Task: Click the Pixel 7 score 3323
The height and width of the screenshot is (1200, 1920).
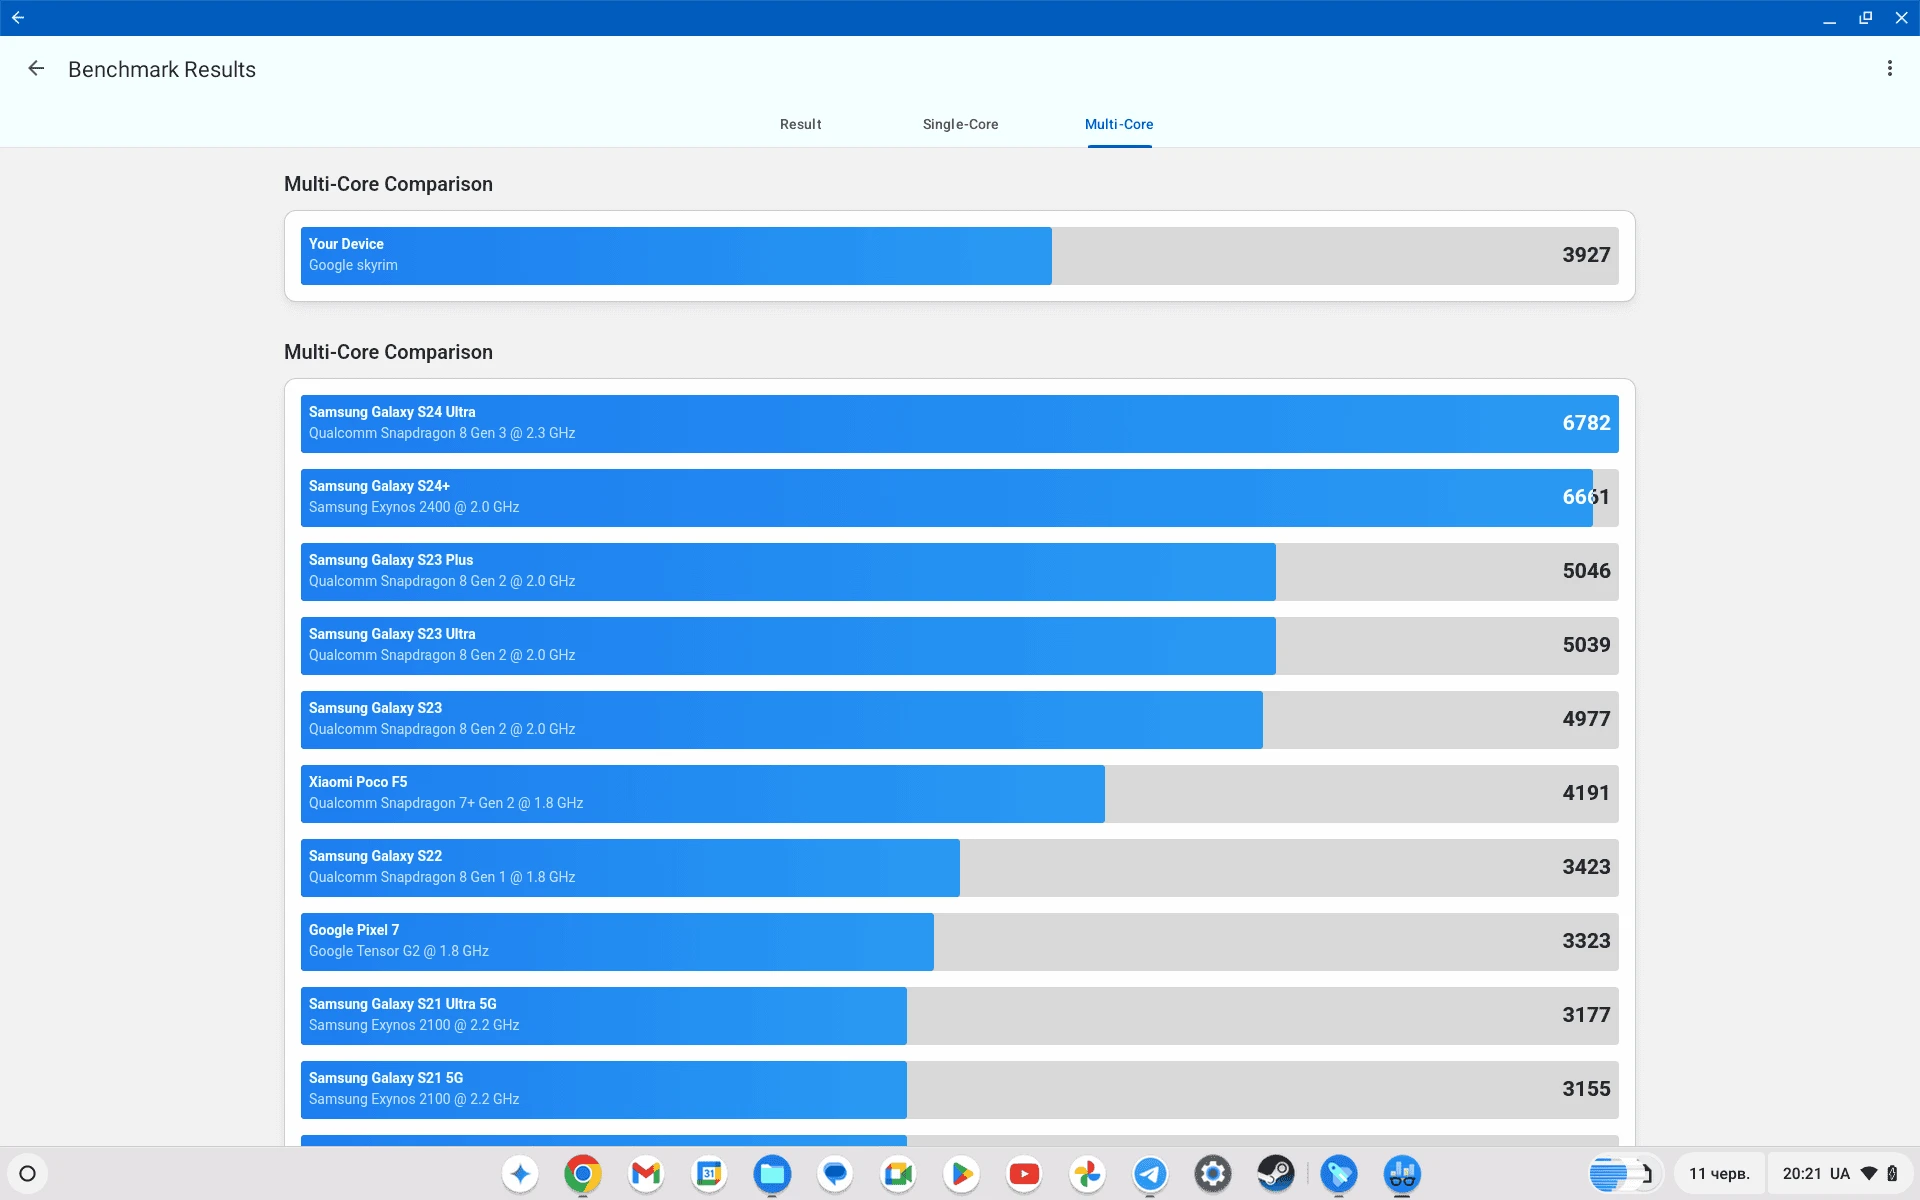Action: [1586, 941]
